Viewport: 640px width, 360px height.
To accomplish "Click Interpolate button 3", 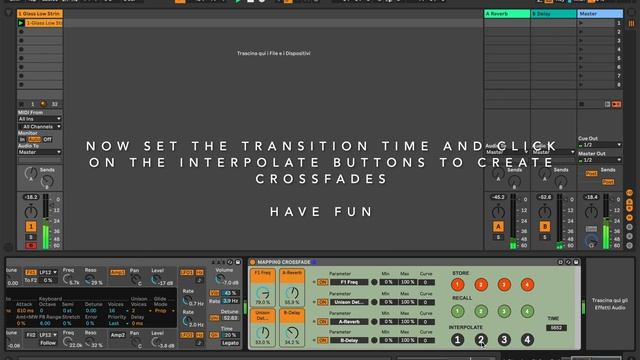I will click(x=504, y=340).
